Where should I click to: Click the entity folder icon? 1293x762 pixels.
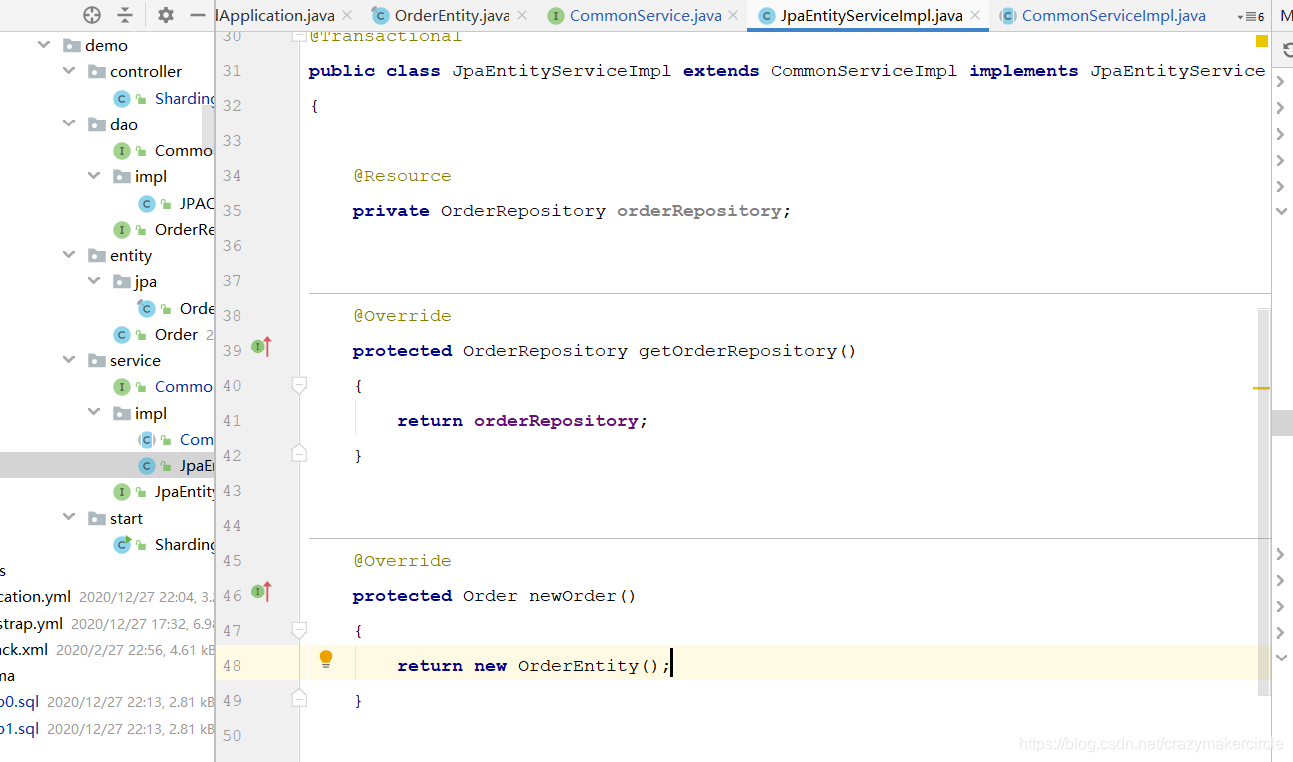(97, 256)
